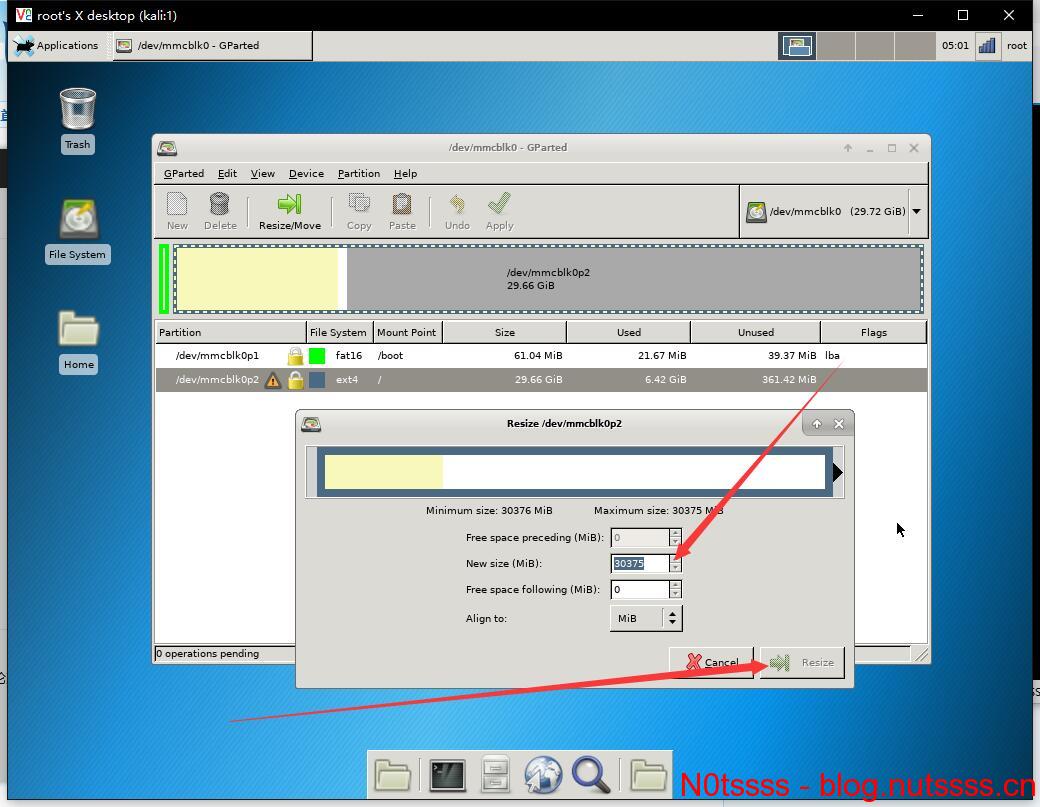1040x807 pixels.
Task: Select the Resize/Move toolbar icon
Action: [290, 204]
